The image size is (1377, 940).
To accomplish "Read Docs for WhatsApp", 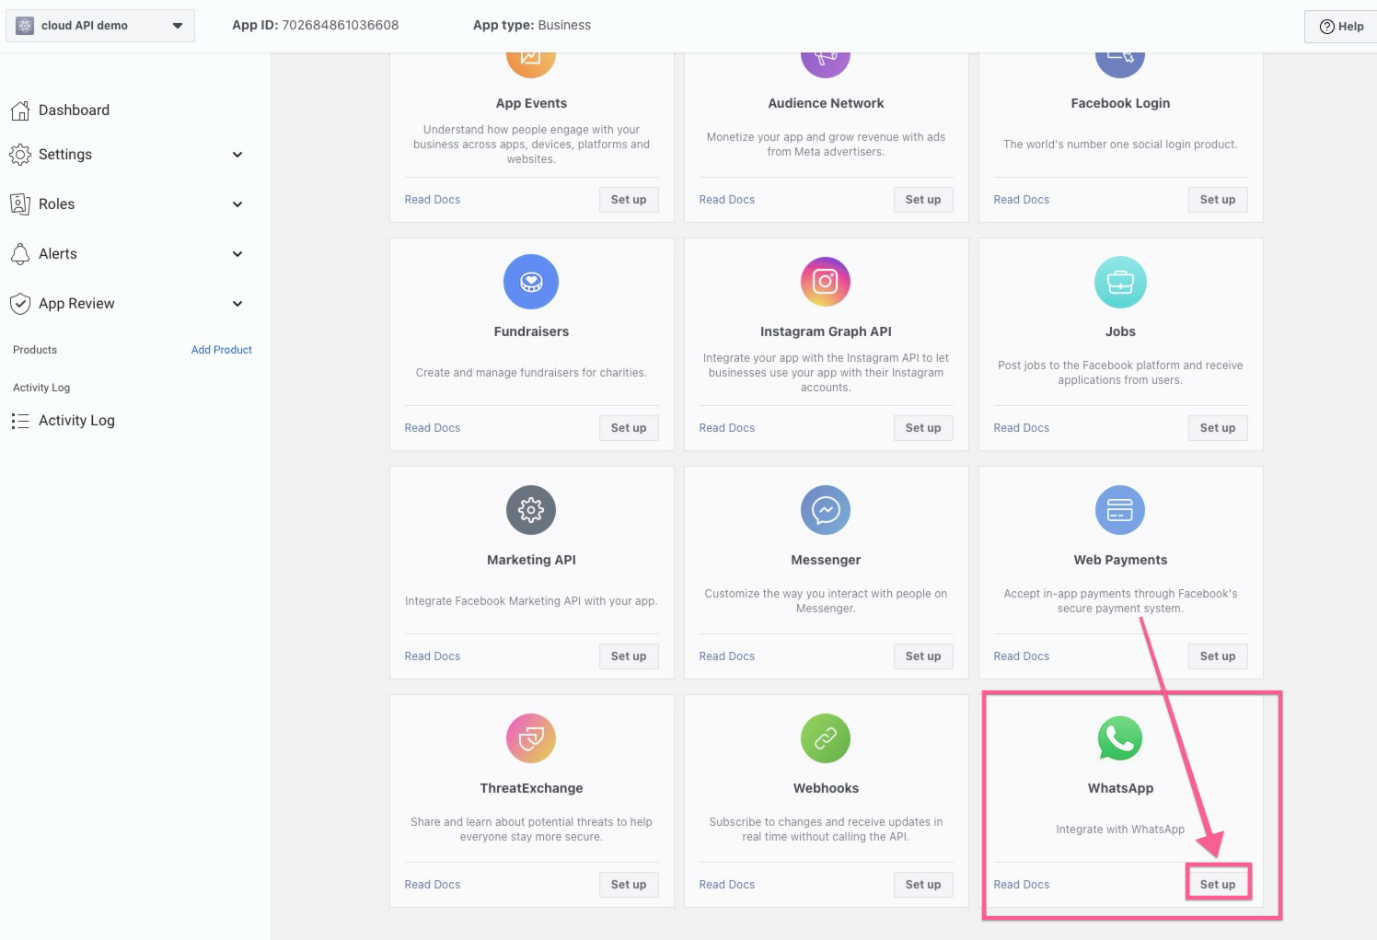I will (1021, 884).
